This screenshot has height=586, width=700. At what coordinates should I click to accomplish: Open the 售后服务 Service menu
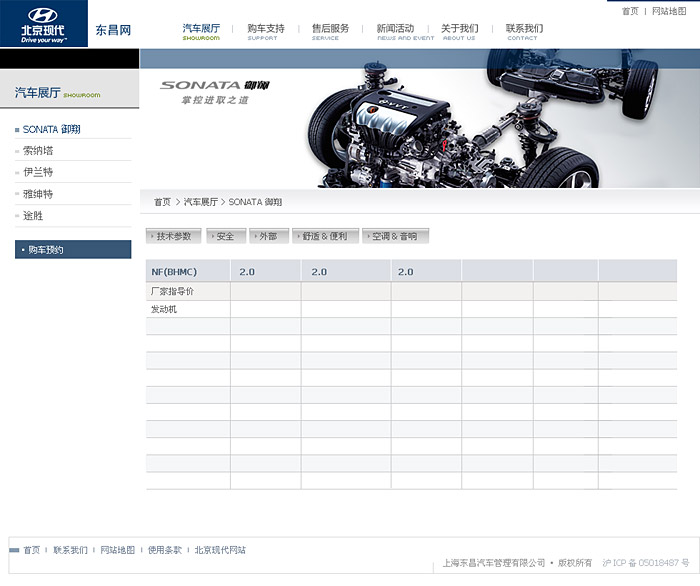[x=330, y=32]
